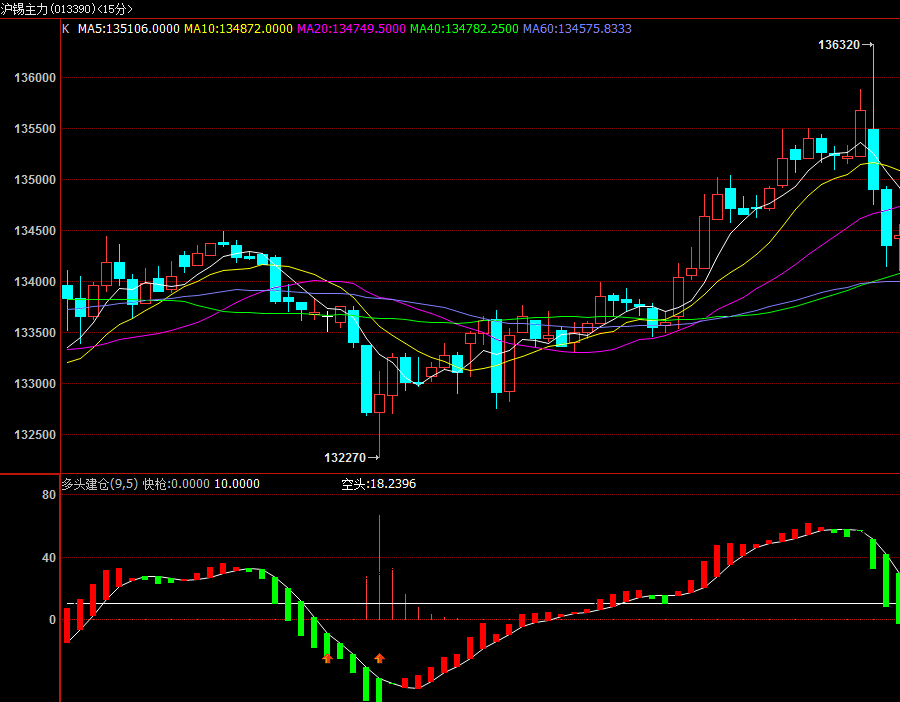Select the MA10:134872.0000 indicator label
900x702 pixels.
238,29
